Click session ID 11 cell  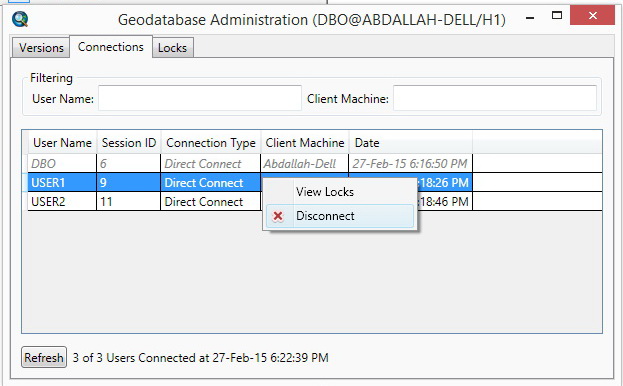[x=128, y=202]
